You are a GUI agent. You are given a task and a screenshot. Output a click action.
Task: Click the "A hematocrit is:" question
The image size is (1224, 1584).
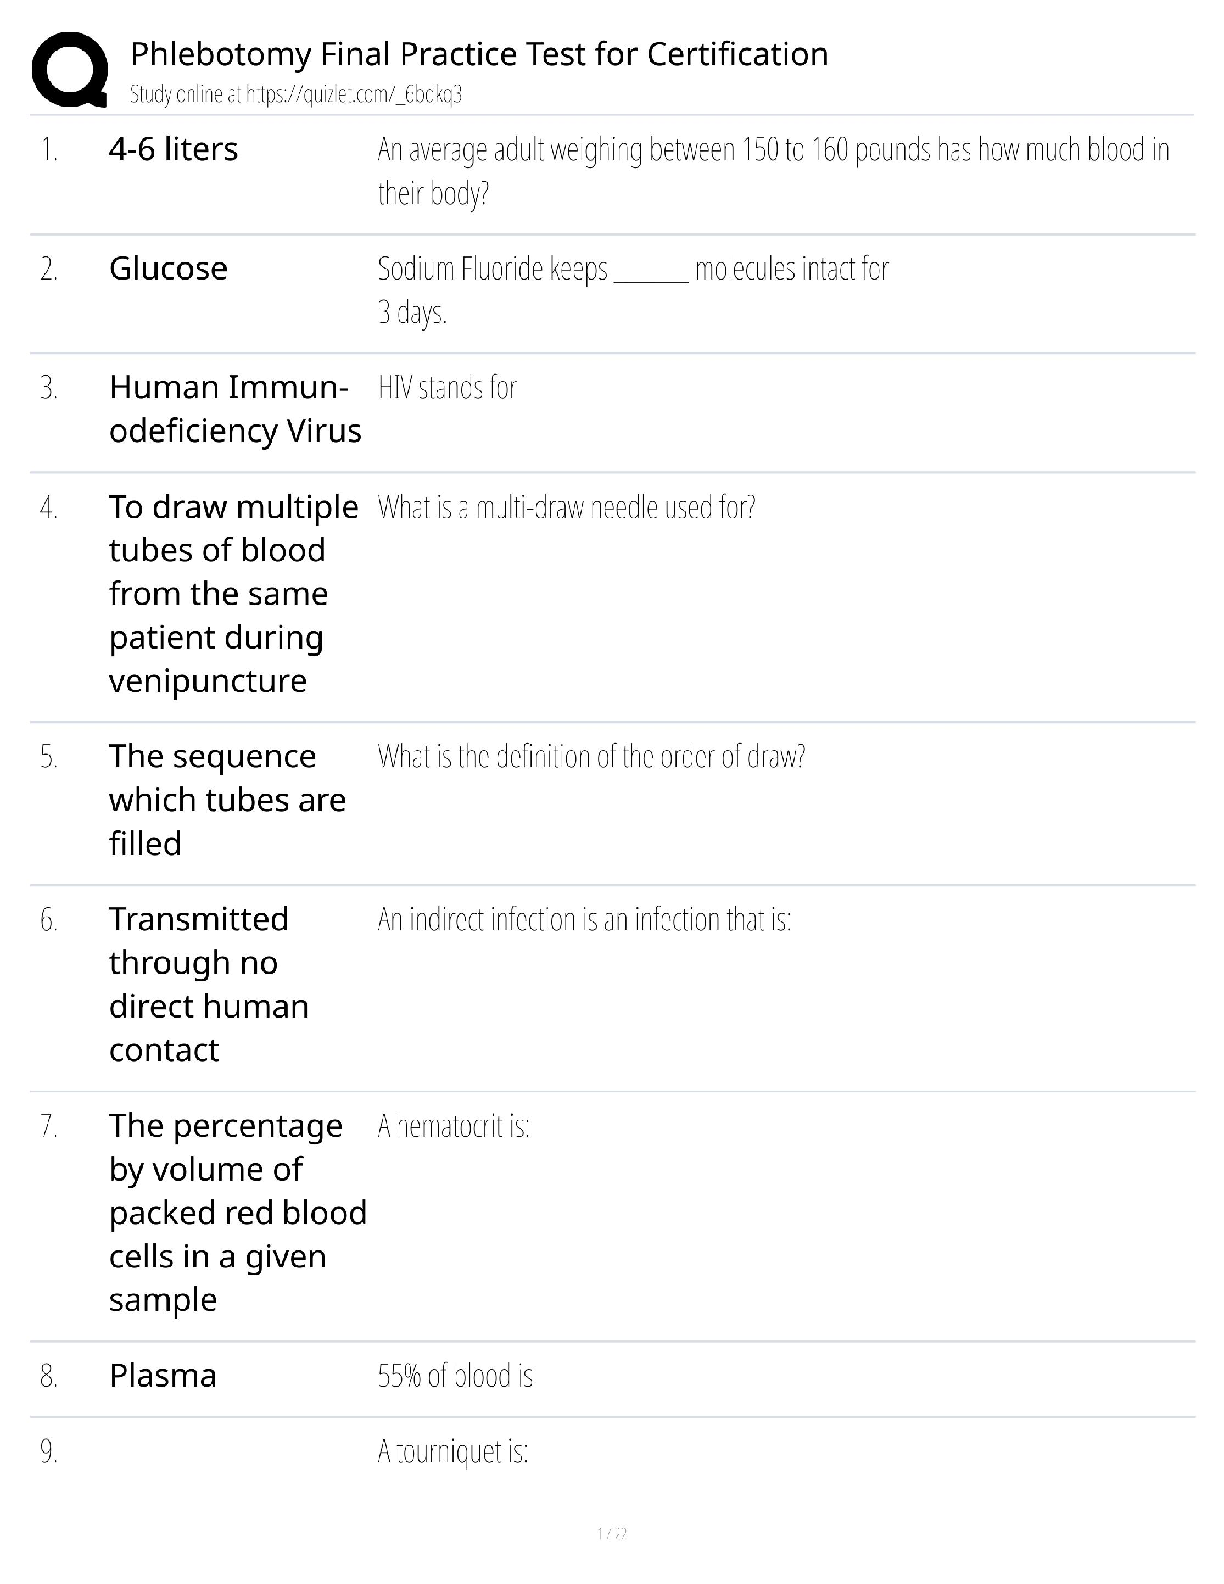click(453, 1127)
